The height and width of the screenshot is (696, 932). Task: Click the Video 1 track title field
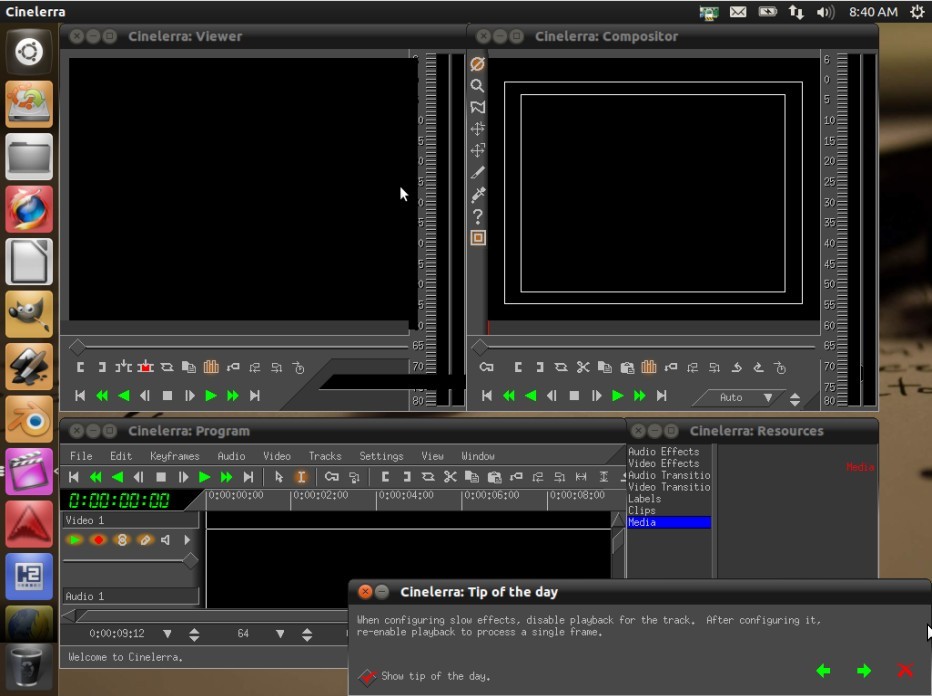point(131,520)
